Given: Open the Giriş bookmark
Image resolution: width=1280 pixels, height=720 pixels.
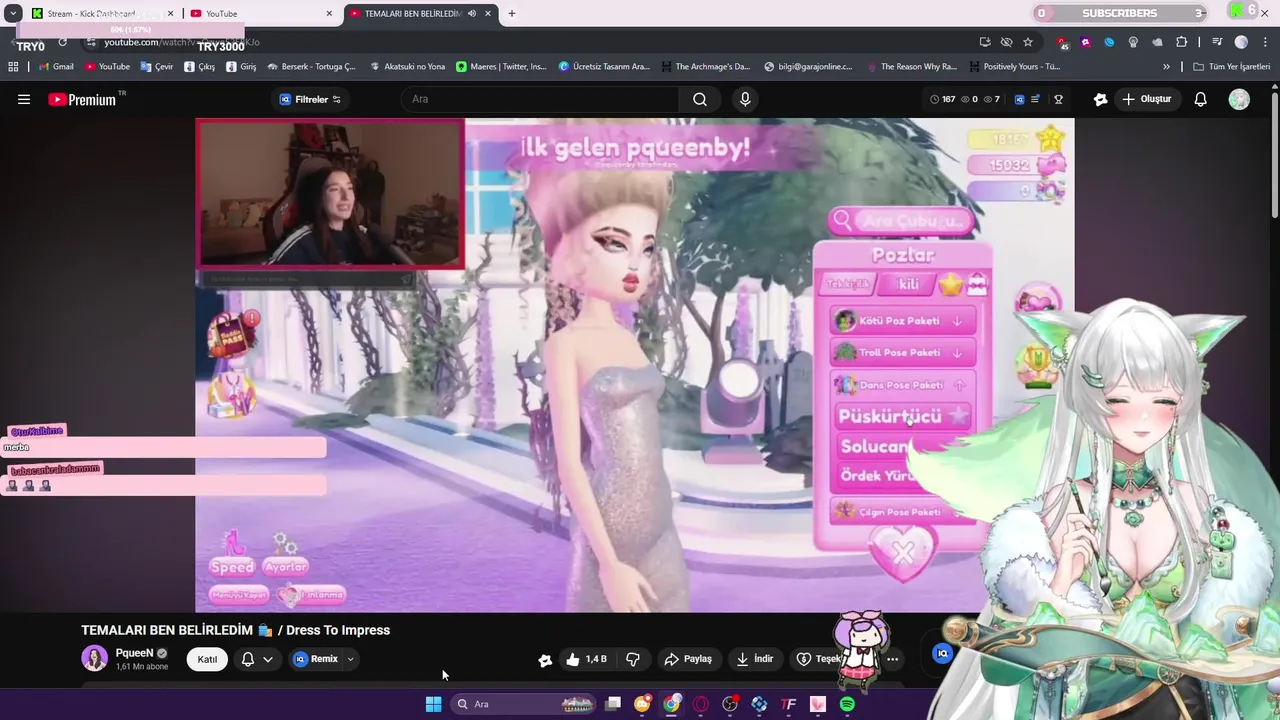Looking at the screenshot, I should (241, 67).
